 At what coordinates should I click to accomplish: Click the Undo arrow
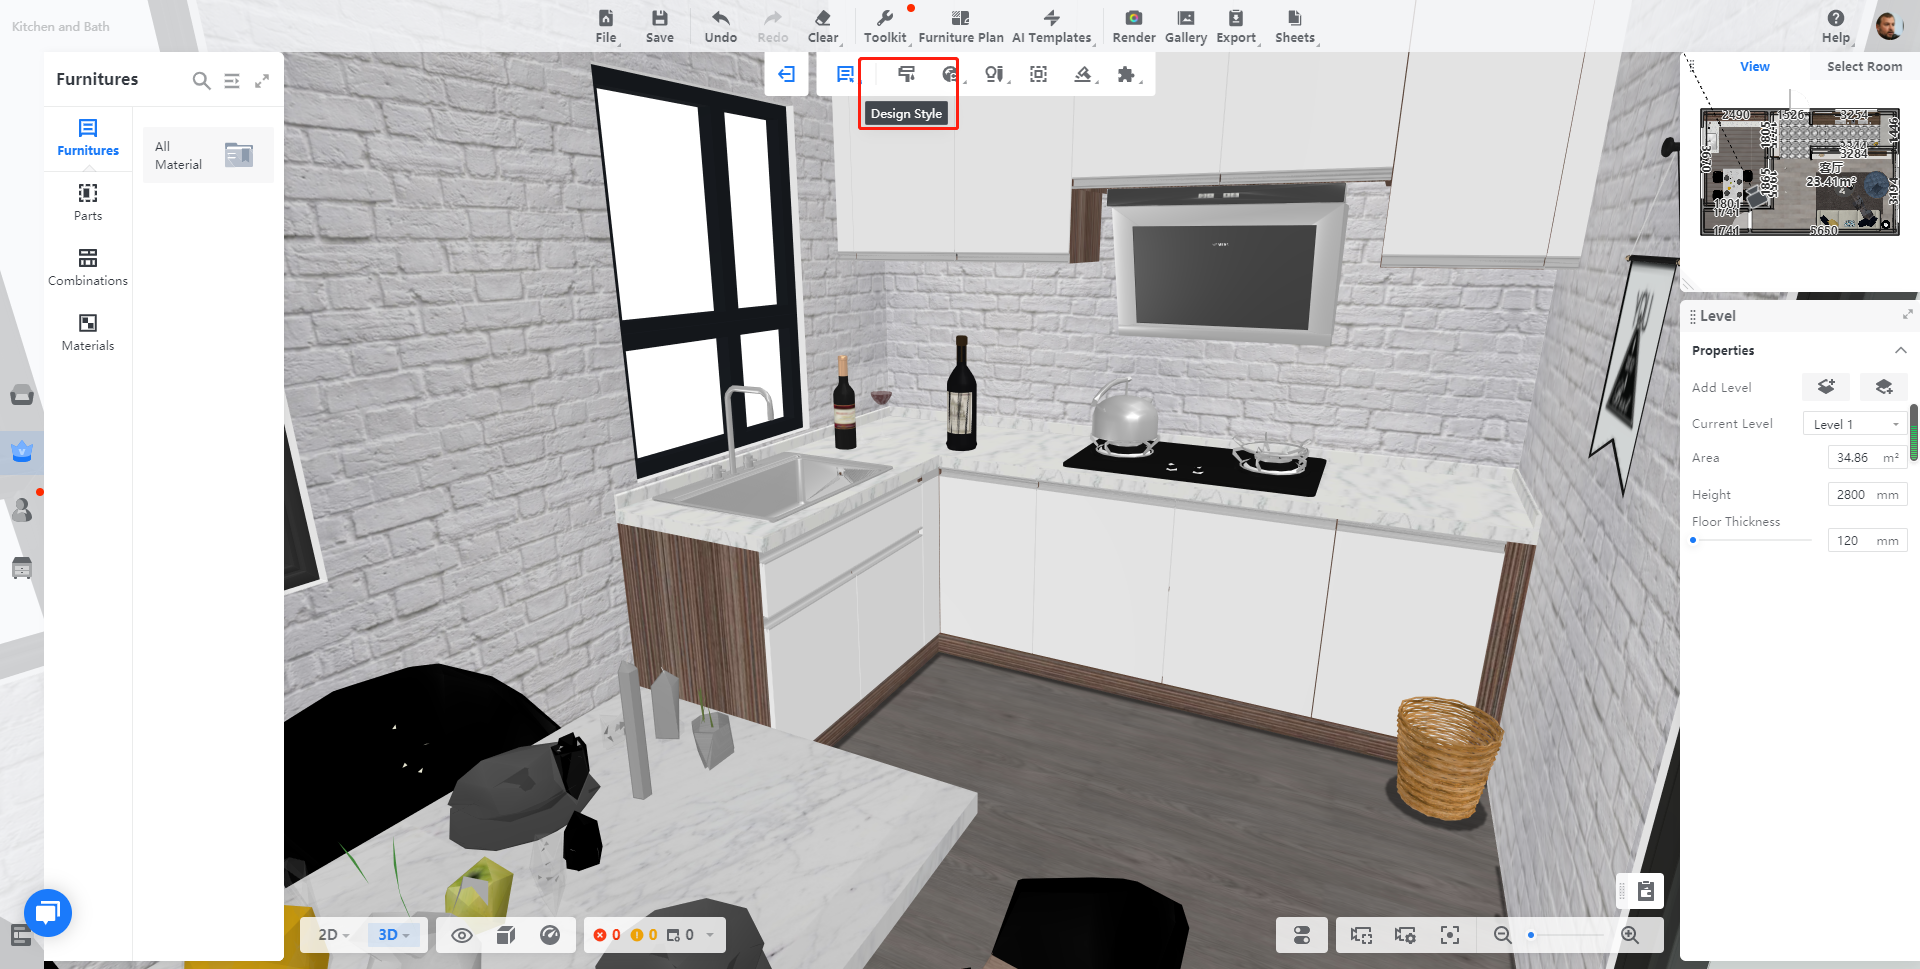click(x=720, y=26)
